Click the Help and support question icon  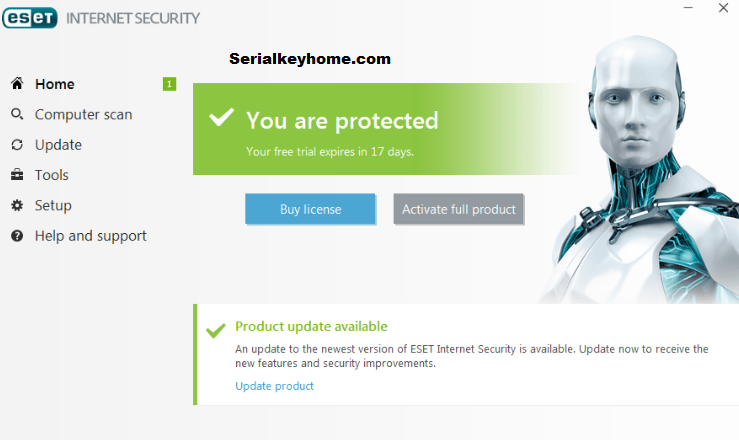point(17,236)
